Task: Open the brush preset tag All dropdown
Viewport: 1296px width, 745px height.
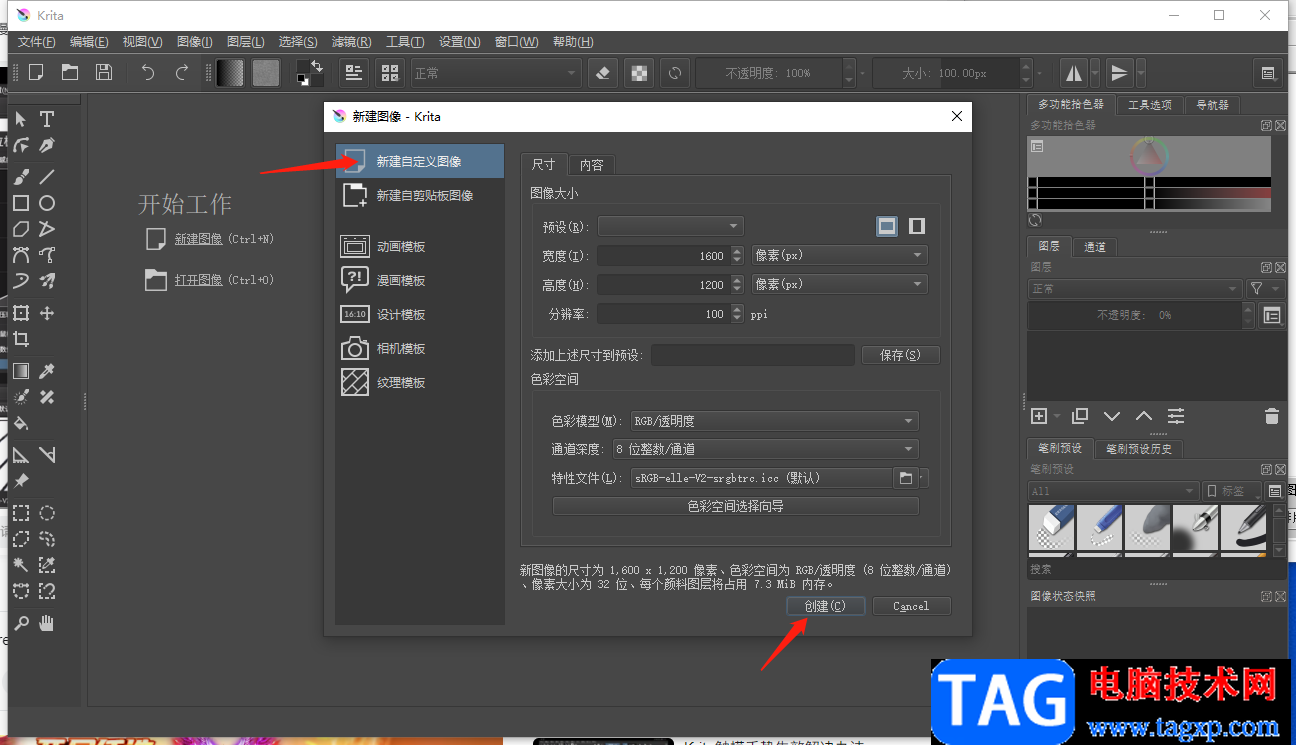Action: (x=1113, y=491)
